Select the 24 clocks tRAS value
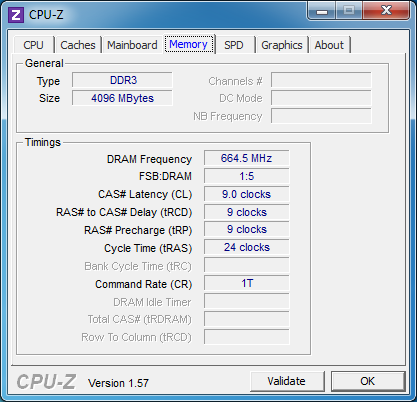This screenshot has height=402, width=417. (x=247, y=248)
